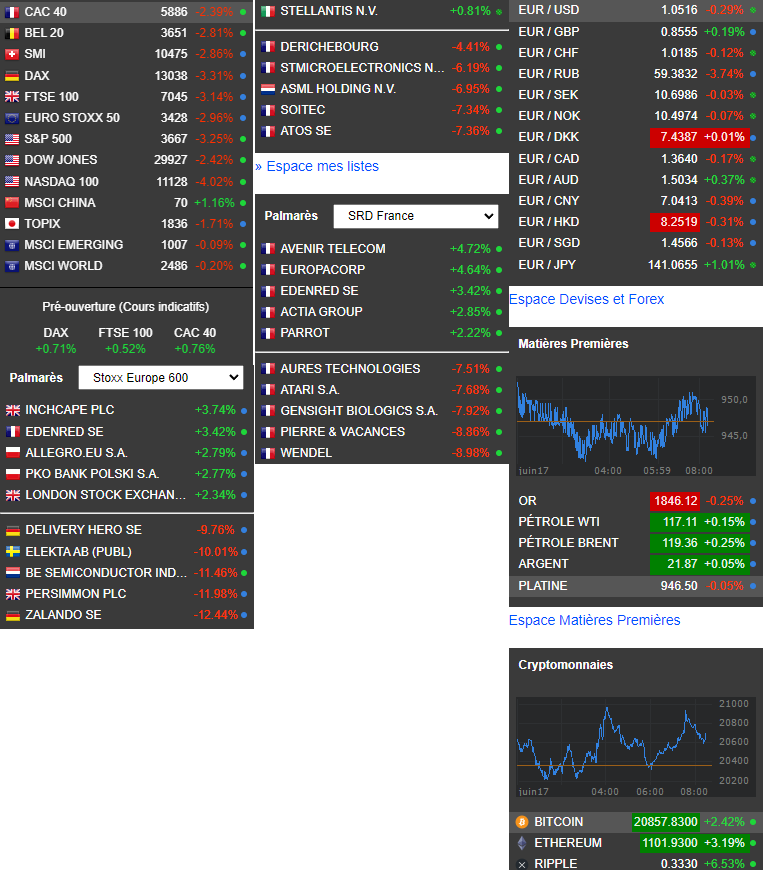Open the DOW JONES index row
This screenshot has height=871, width=766.
click(126, 160)
